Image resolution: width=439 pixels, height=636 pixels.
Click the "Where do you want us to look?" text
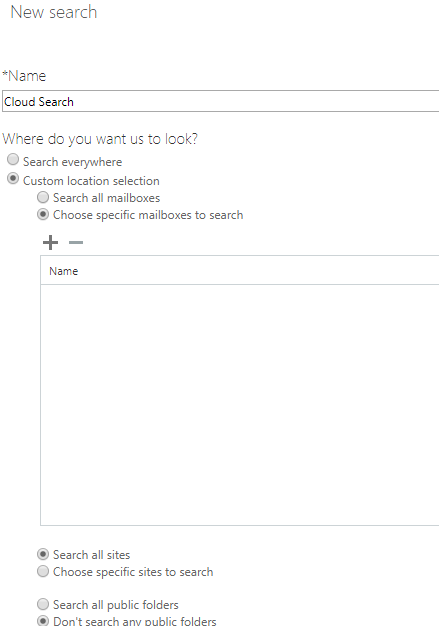(100, 139)
